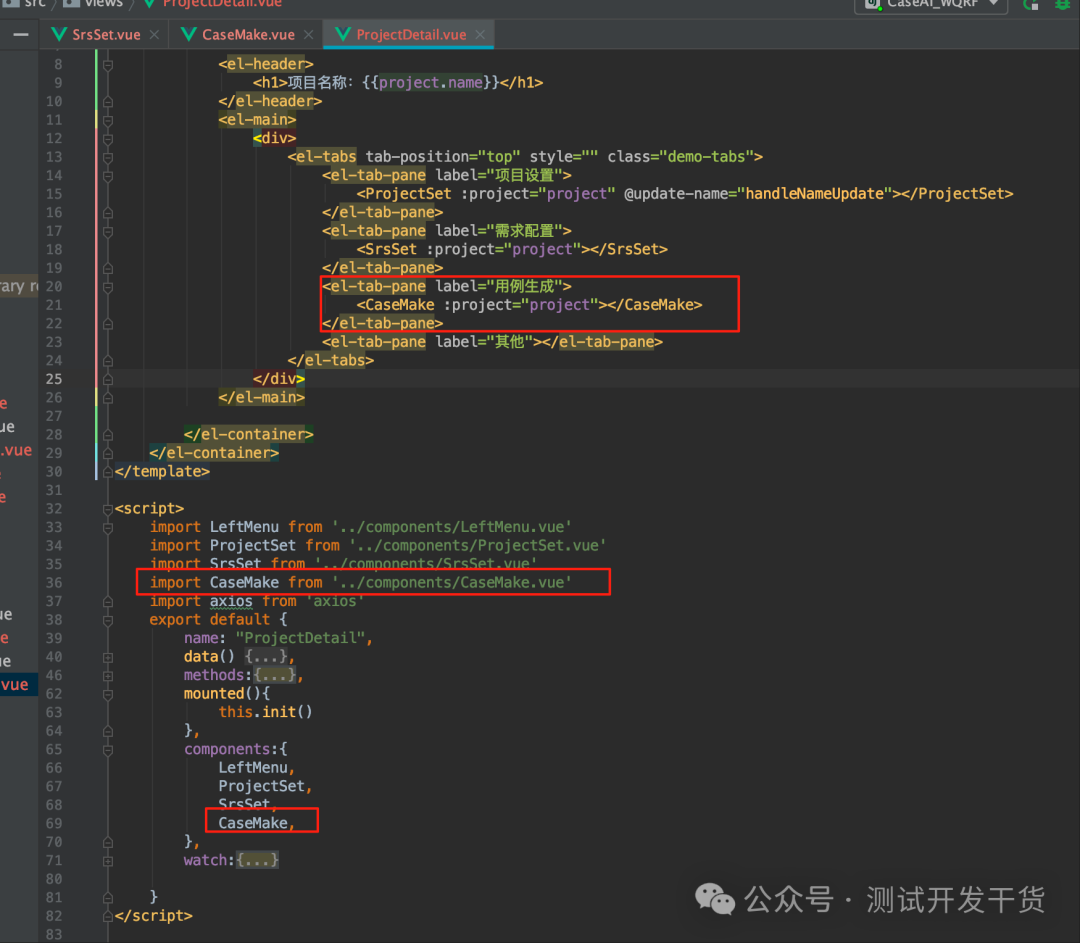This screenshot has width=1080, height=943.
Task: Click the folded {...} placeholder after methods:
Action: pos(276,675)
